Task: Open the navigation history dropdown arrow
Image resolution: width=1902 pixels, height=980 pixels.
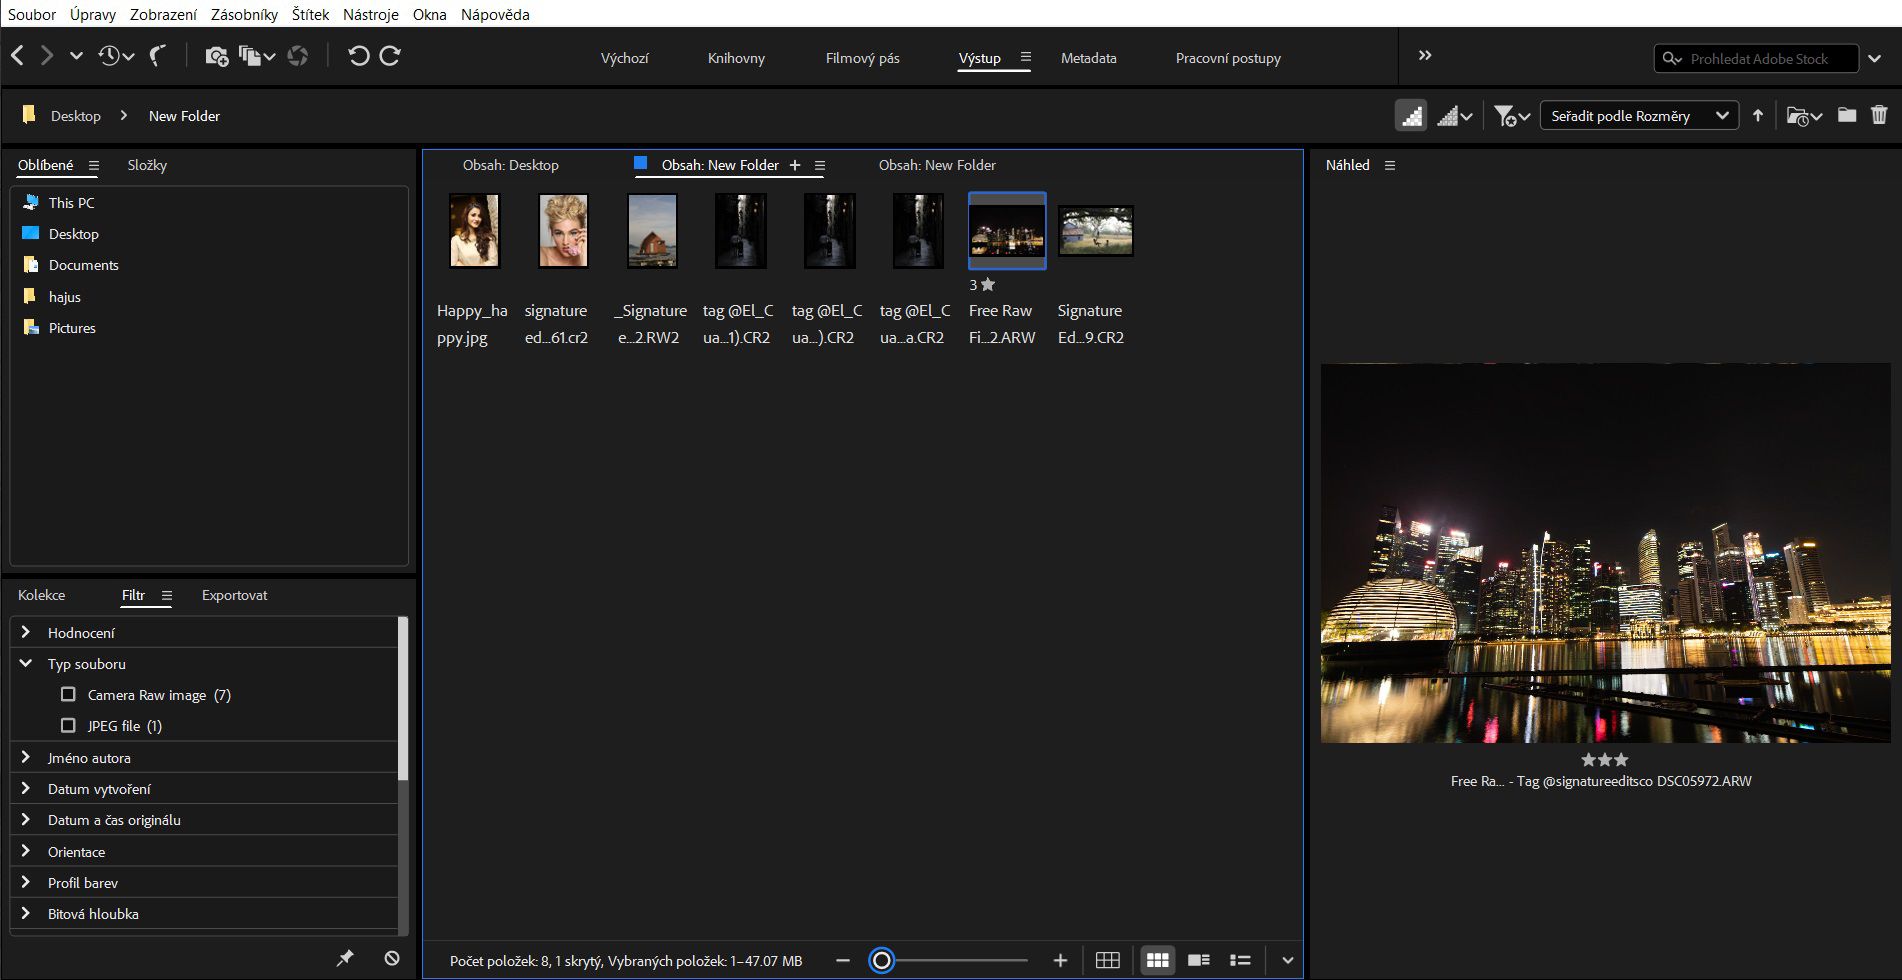Action: [x=76, y=56]
